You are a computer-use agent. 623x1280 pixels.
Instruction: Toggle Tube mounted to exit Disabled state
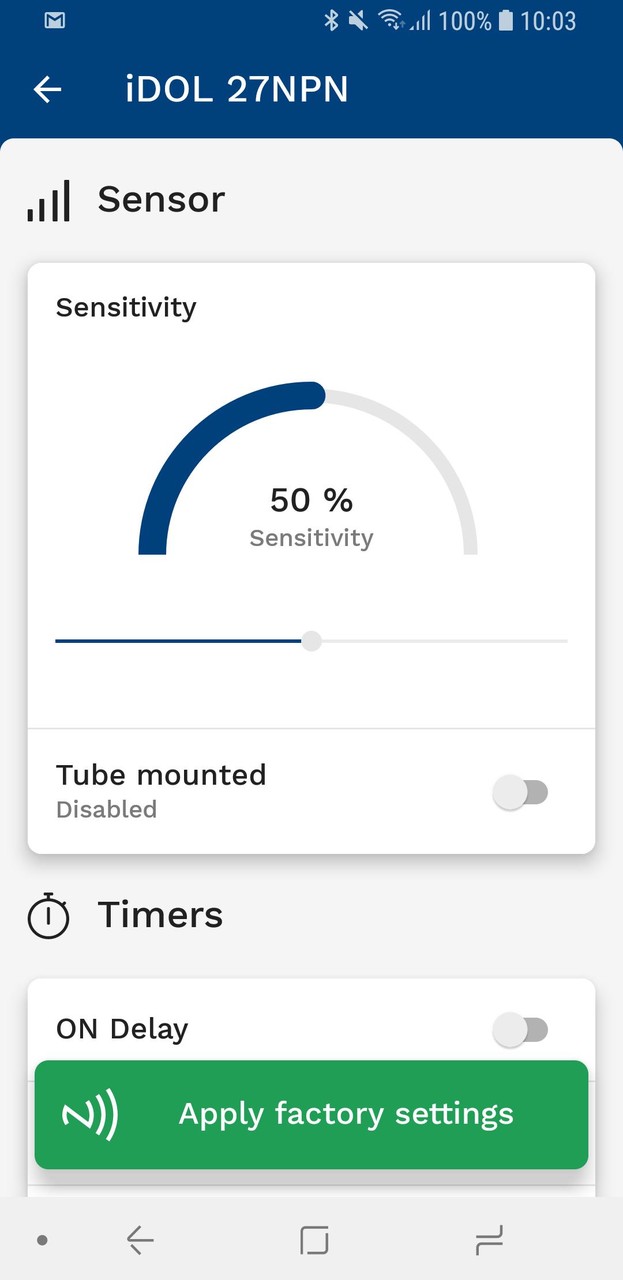click(x=521, y=791)
